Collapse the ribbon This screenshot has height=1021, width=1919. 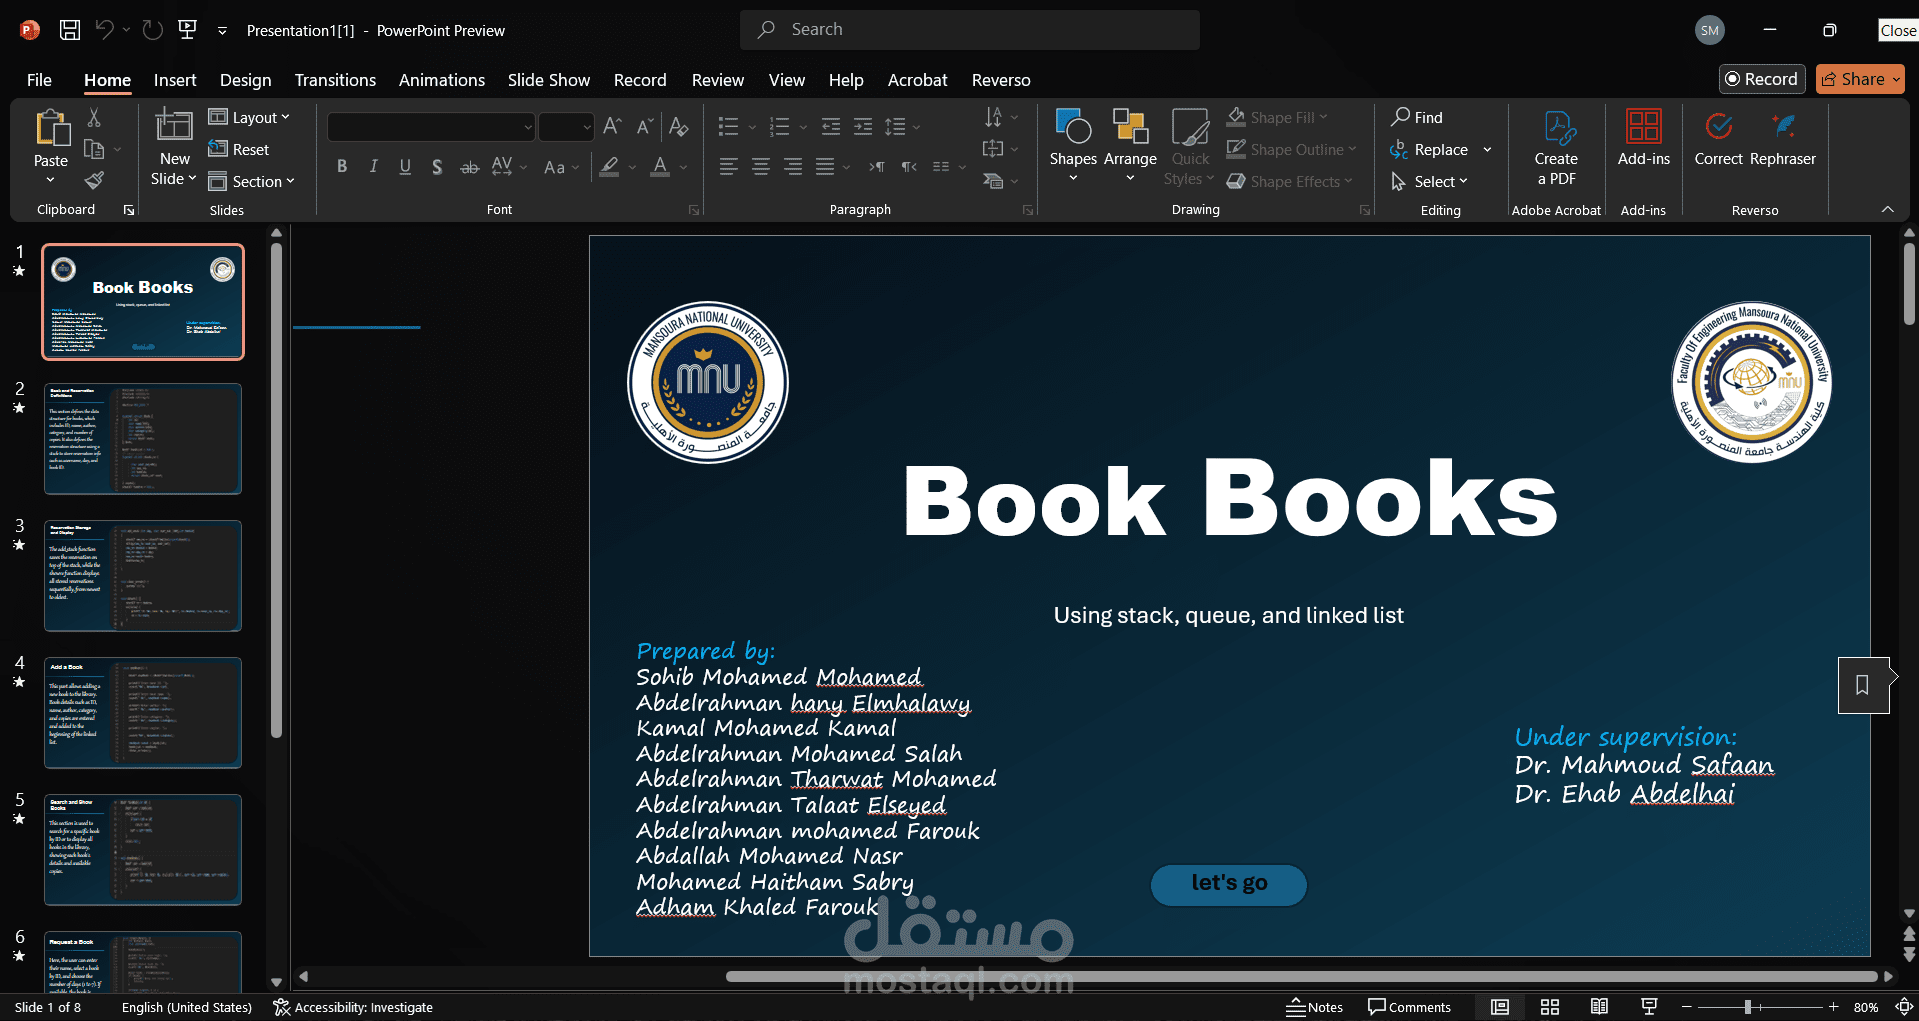pyautogui.click(x=1888, y=209)
